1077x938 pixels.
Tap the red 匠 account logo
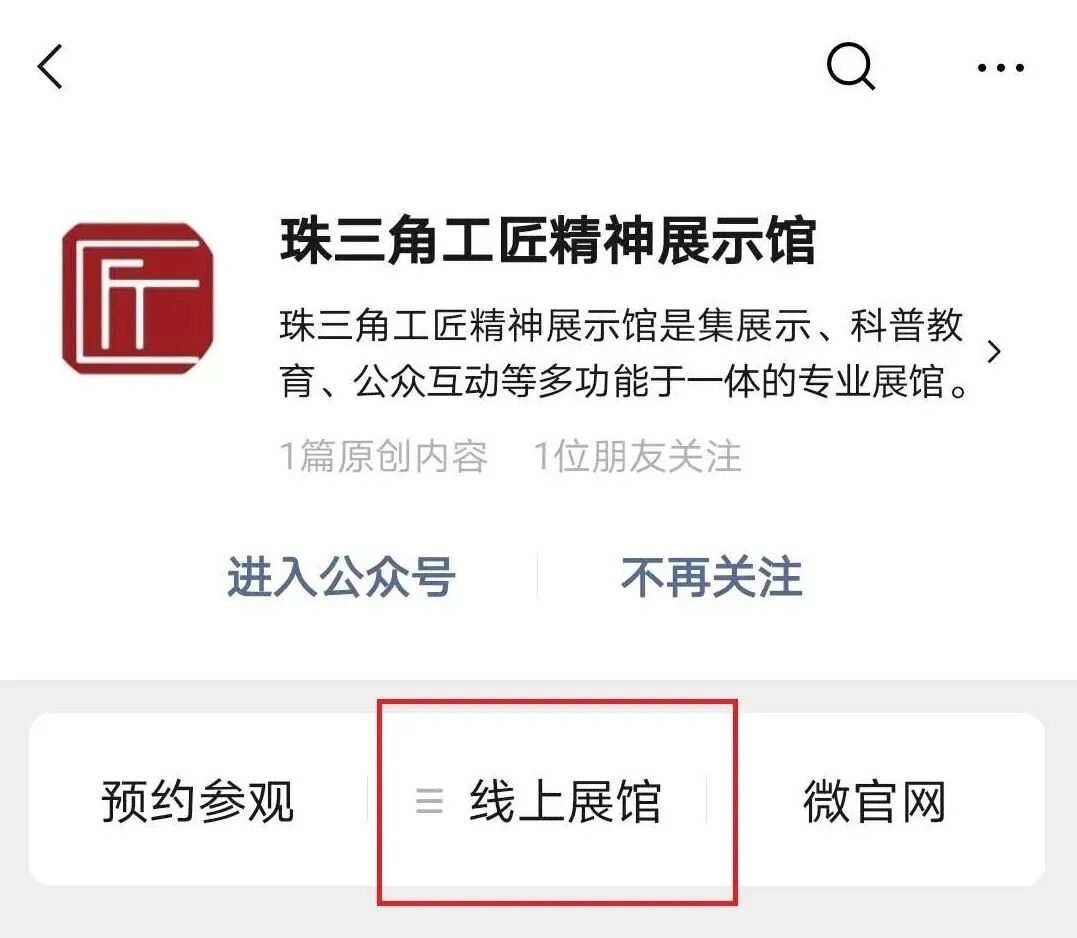point(137,299)
